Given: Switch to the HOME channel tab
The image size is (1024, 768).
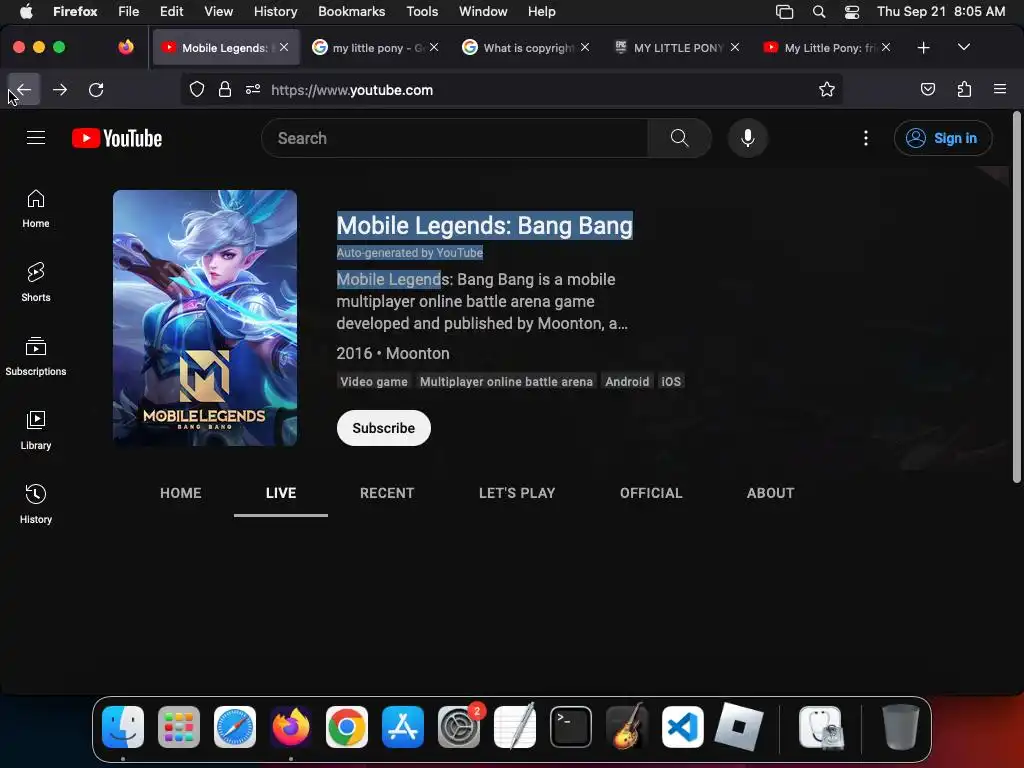Looking at the screenshot, I should pyautogui.click(x=181, y=493).
